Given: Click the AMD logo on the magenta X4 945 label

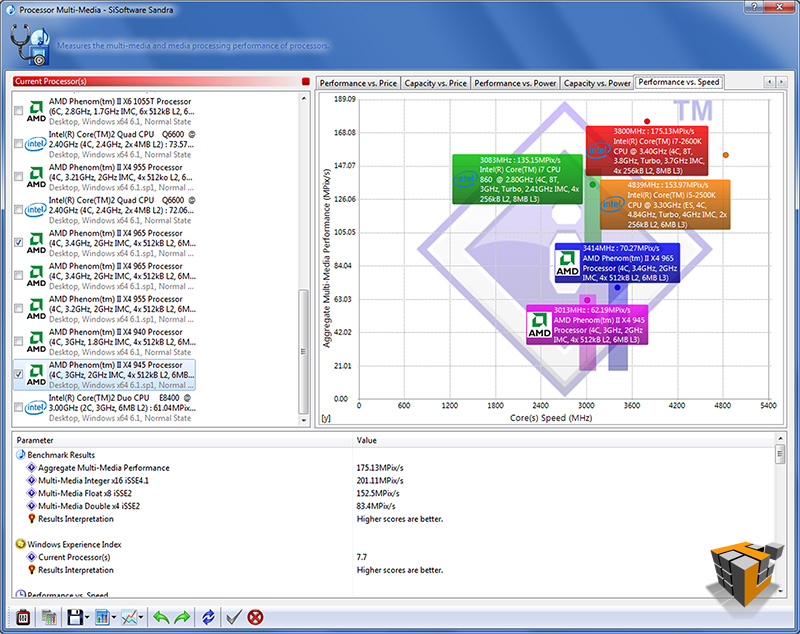Looking at the screenshot, I should [539, 325].
